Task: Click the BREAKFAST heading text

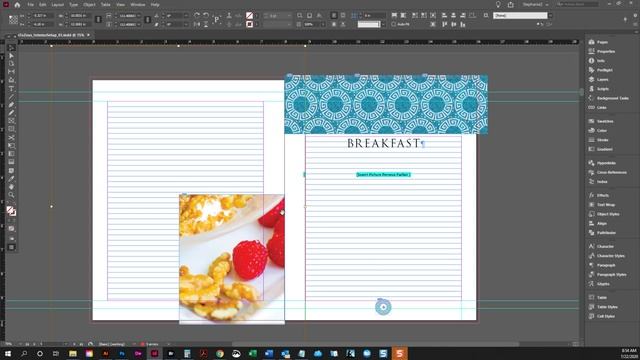Action: pyautogui.click(x=384, y=143)
